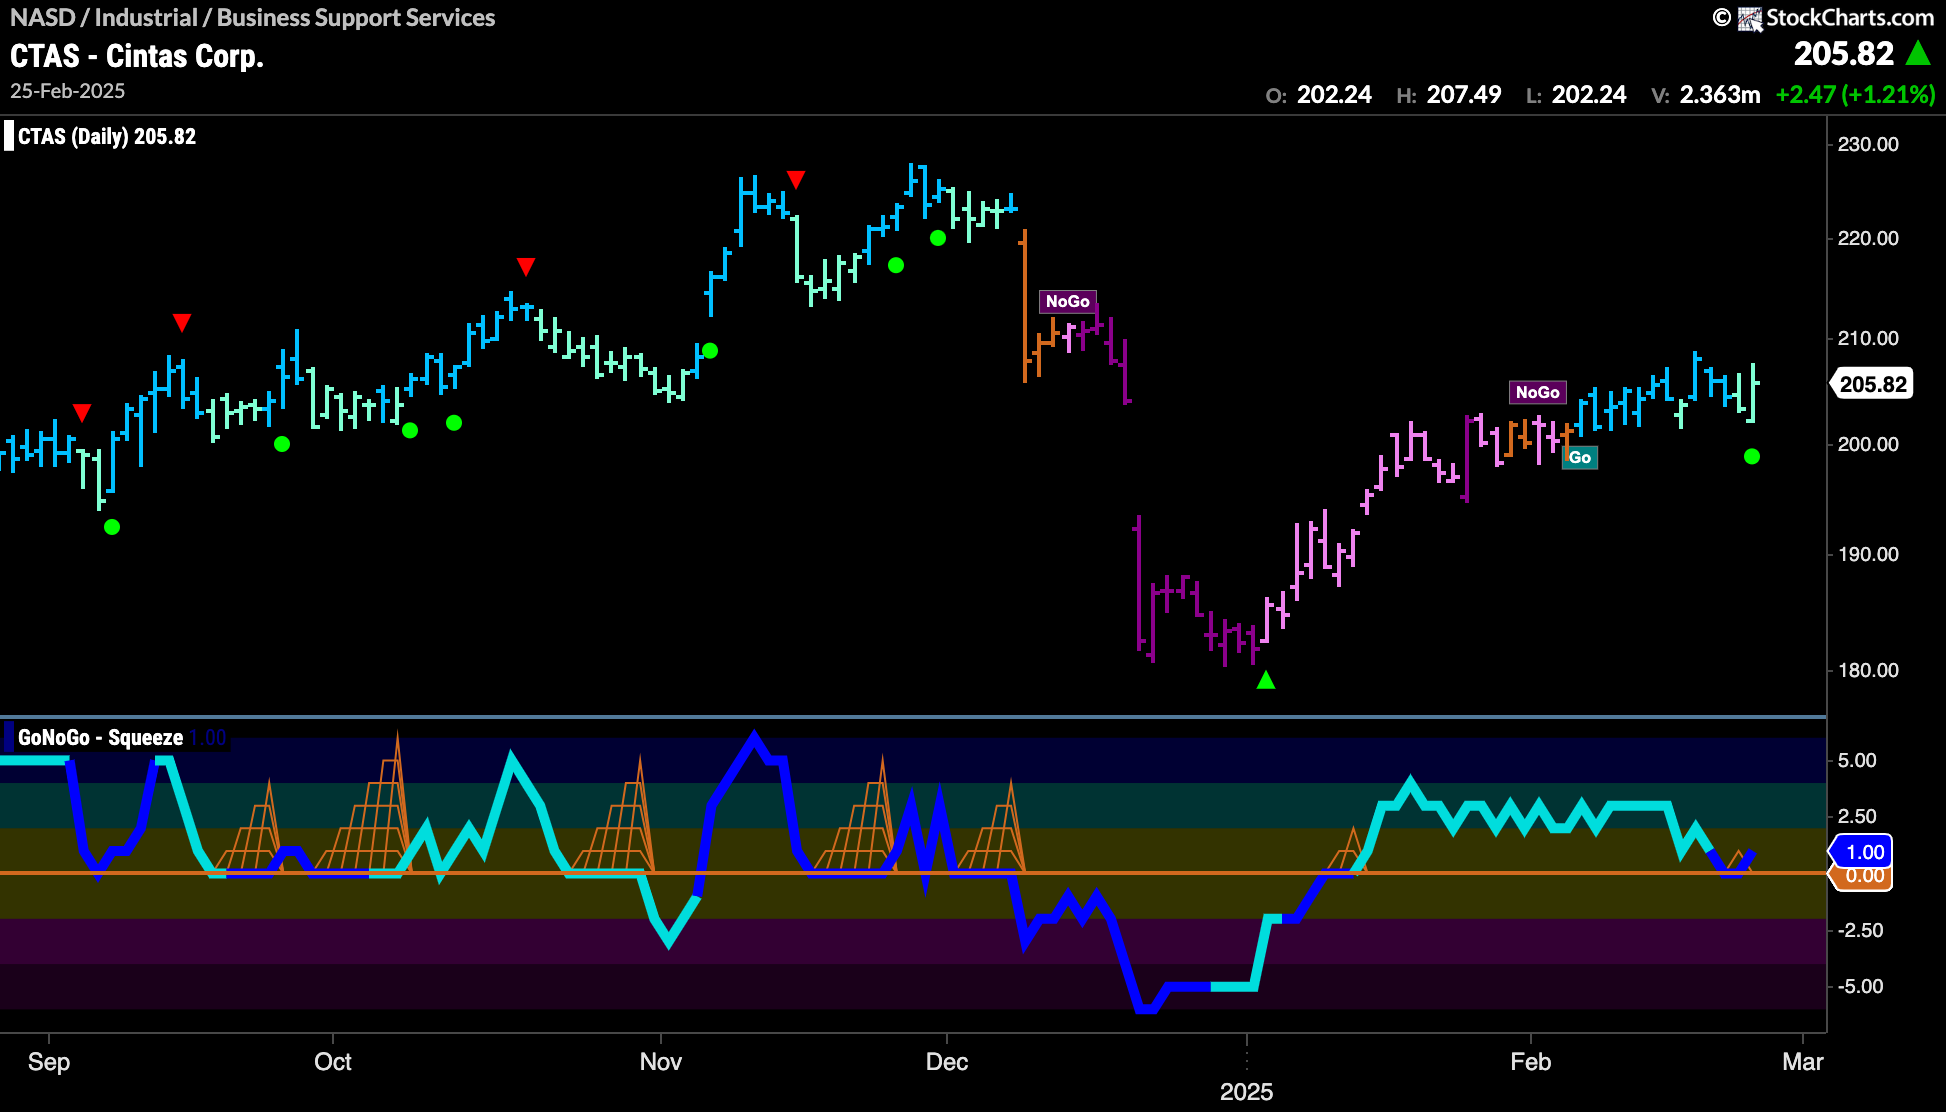Click the green up triangle at the January low

pyautogui.click(x=1266, y=680)
